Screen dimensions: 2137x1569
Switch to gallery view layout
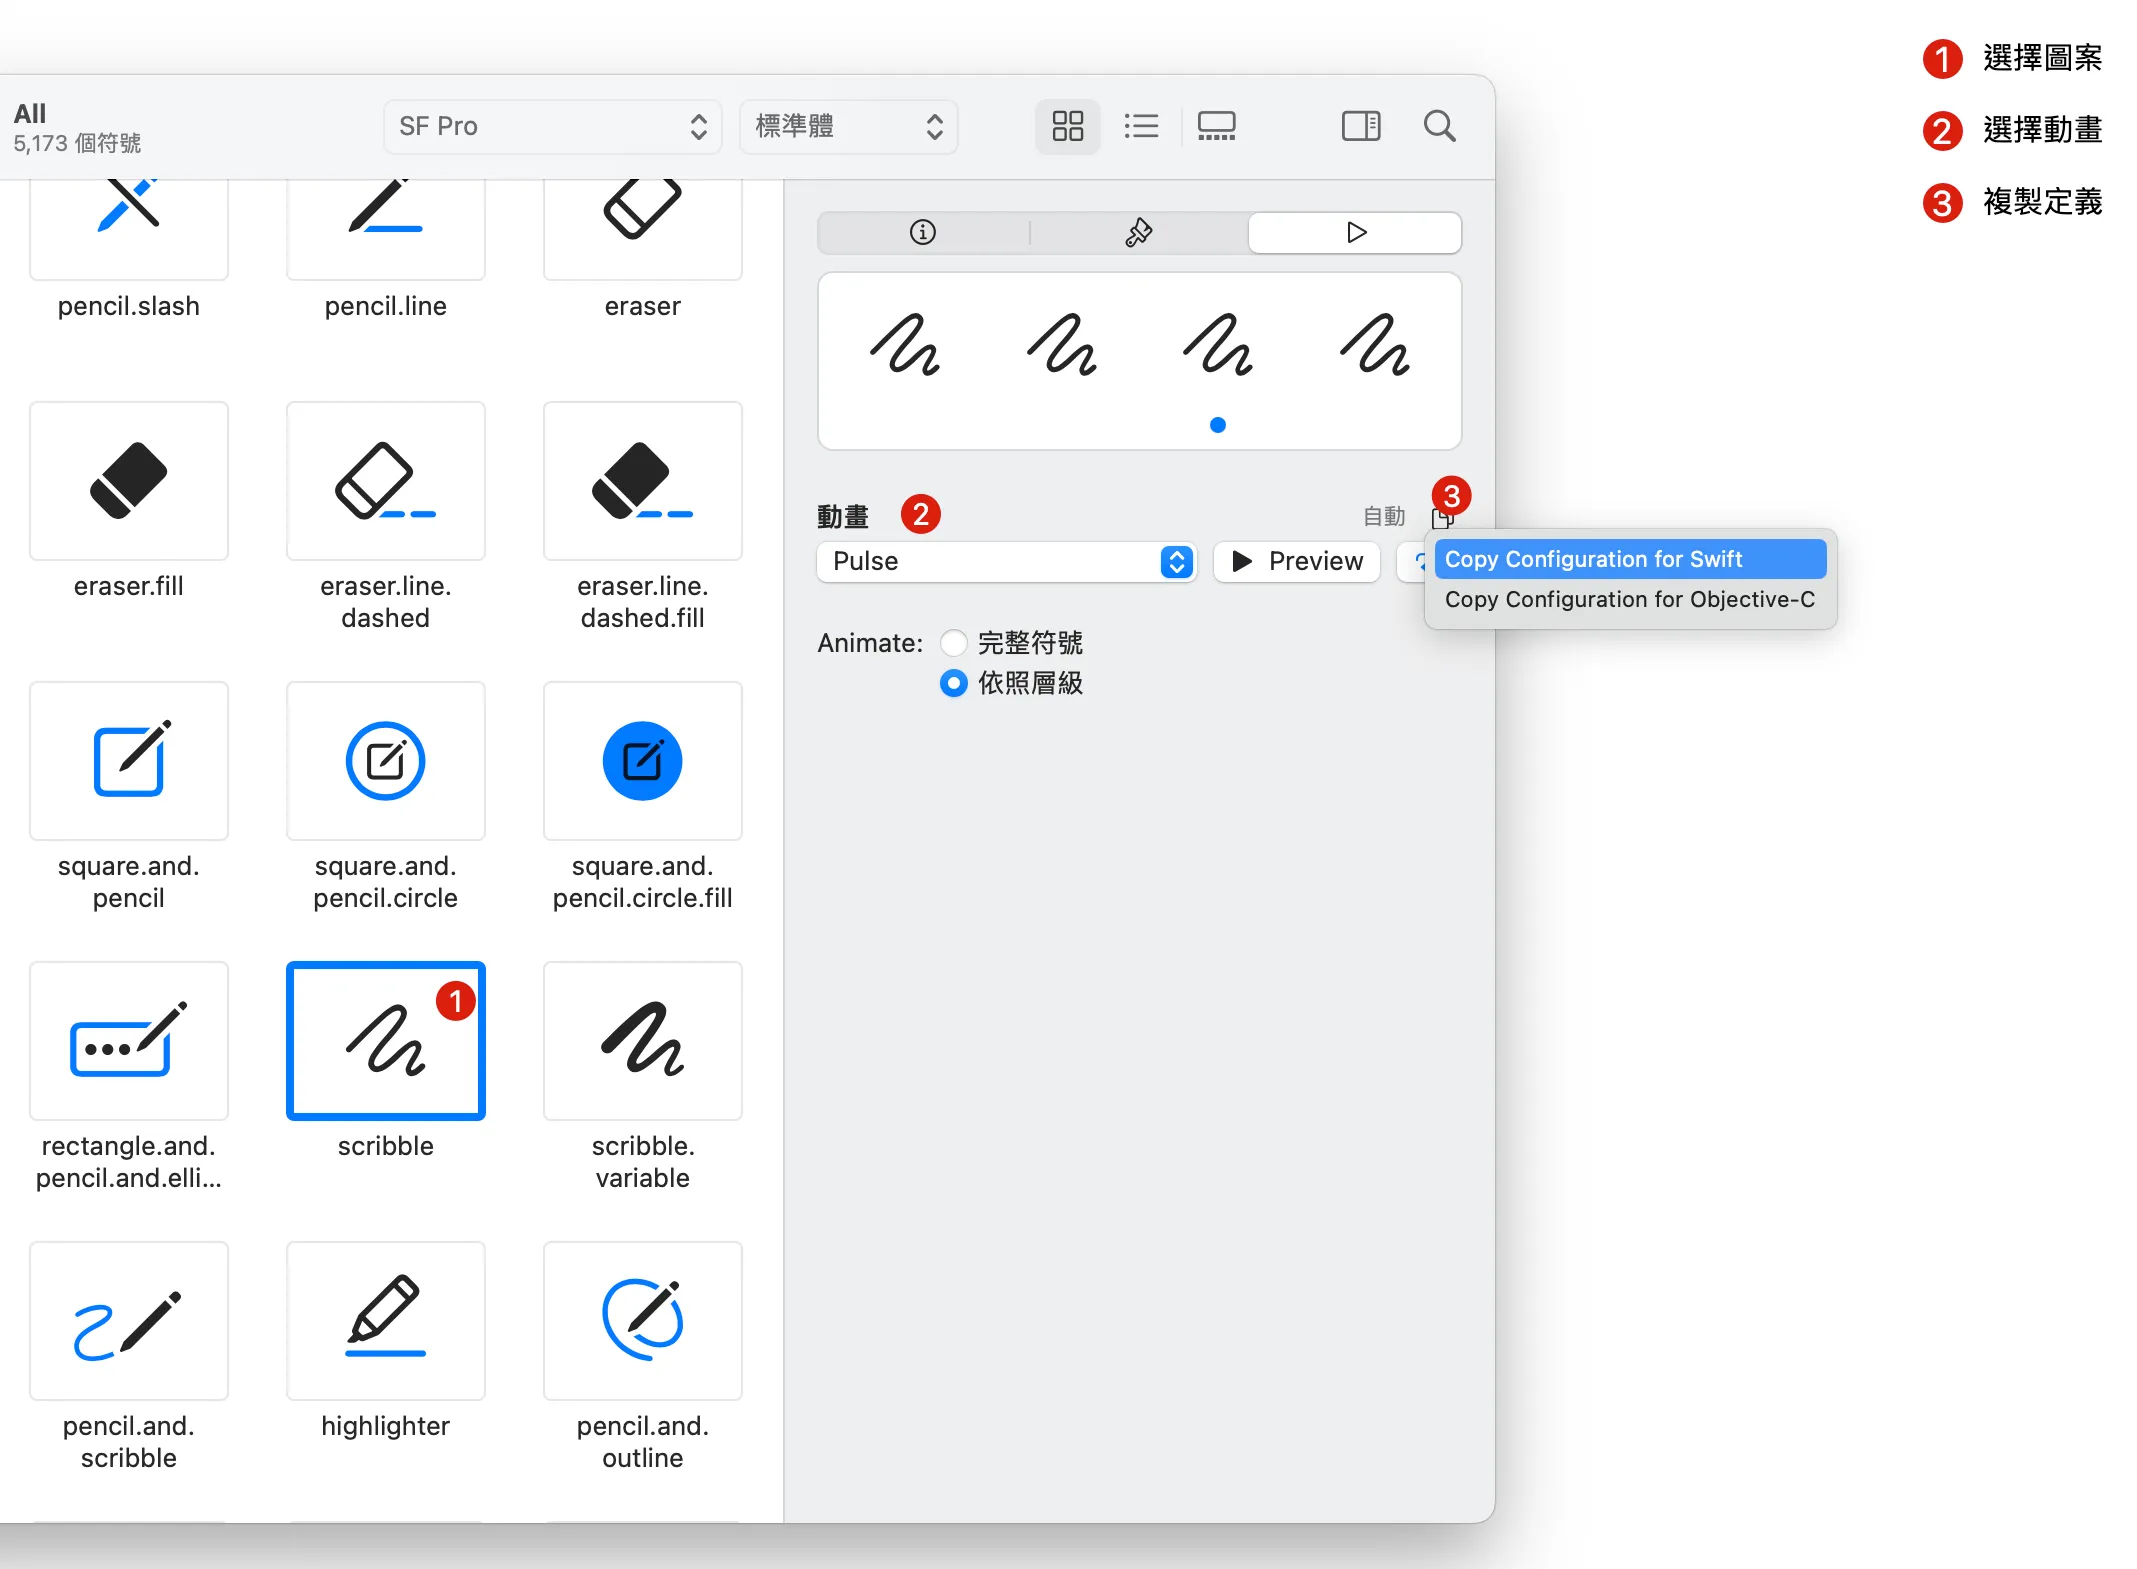(1216, 126)
